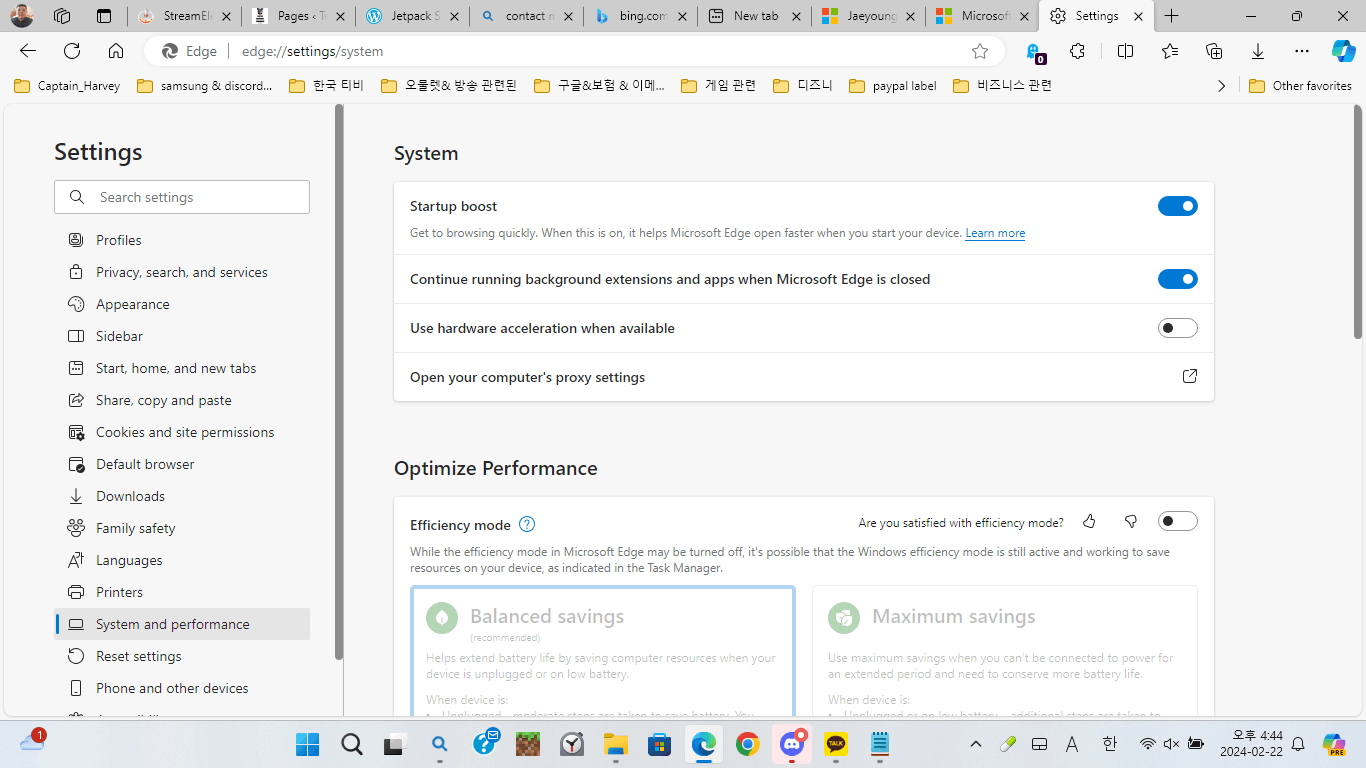Open Cookies and site permissions
This screenshot has width=1366, height=768.
click(182, 432)
